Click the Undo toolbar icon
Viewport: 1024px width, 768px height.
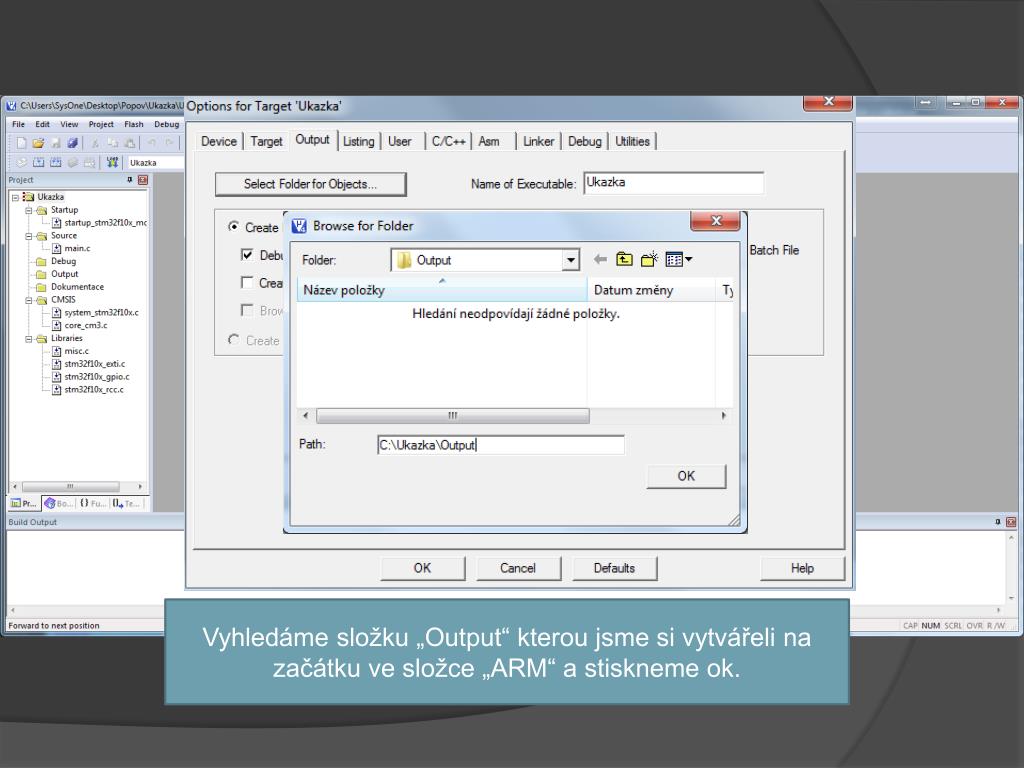click(x=152, y=143)
